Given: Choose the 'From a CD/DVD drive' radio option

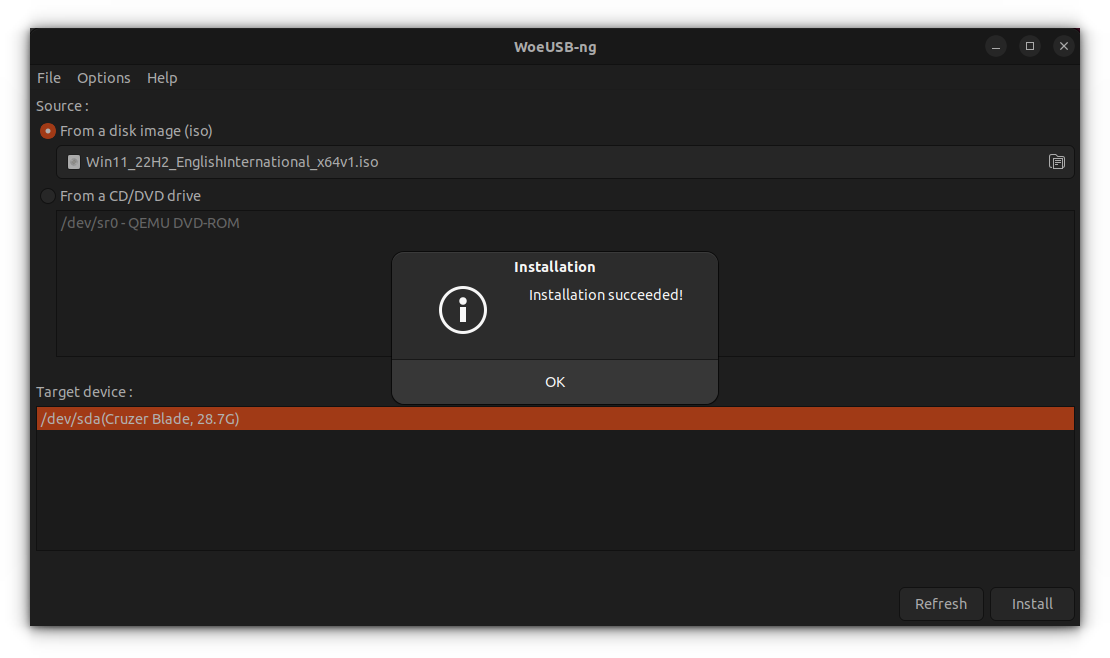Looking at the screenshot, I should point(48,196).
